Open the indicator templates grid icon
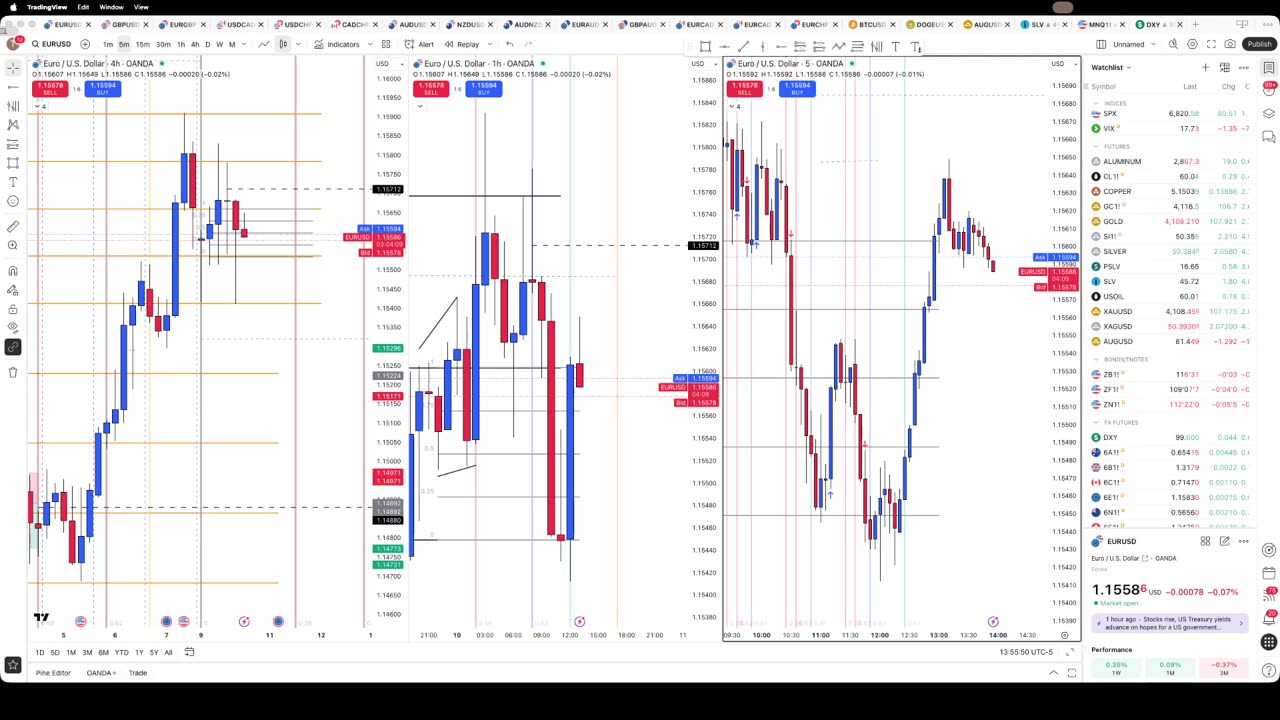This screenshot has height=720, width=1280. (386, 44)
